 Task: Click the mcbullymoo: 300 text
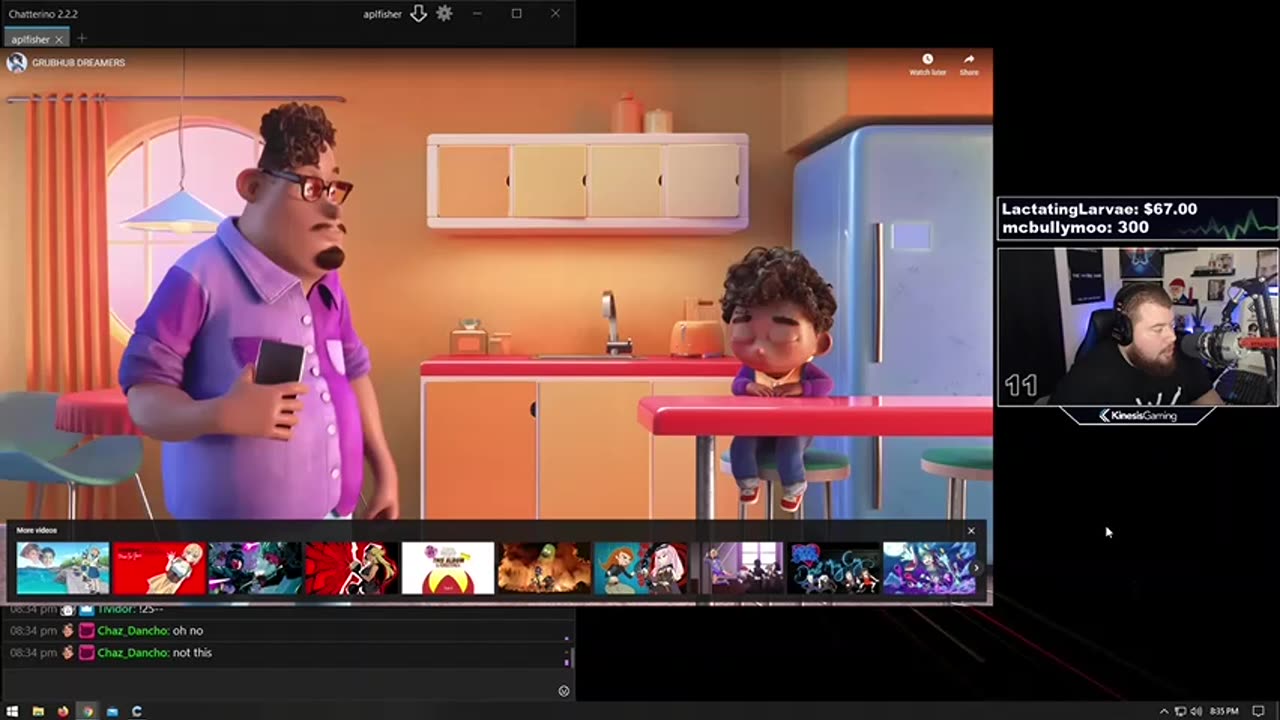(1075, 227)
